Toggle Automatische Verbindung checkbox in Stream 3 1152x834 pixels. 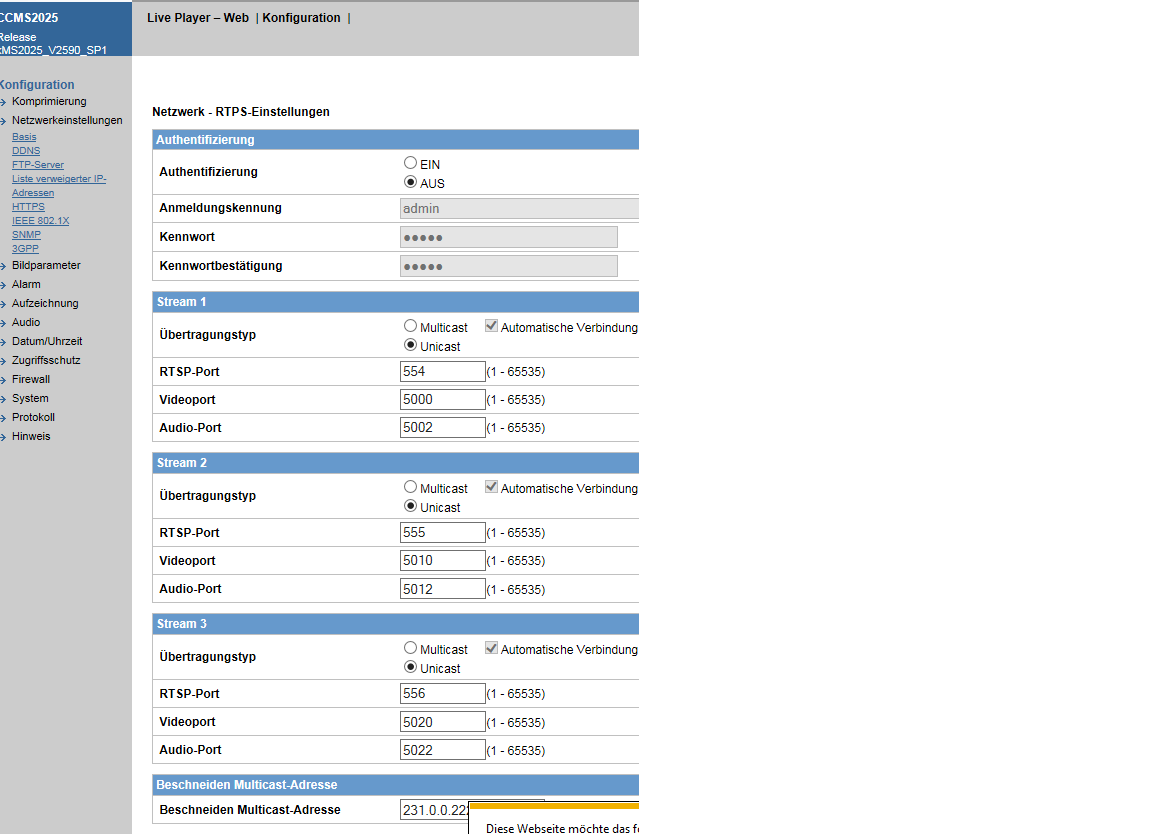pyautogui.click(x=491, y=649)
